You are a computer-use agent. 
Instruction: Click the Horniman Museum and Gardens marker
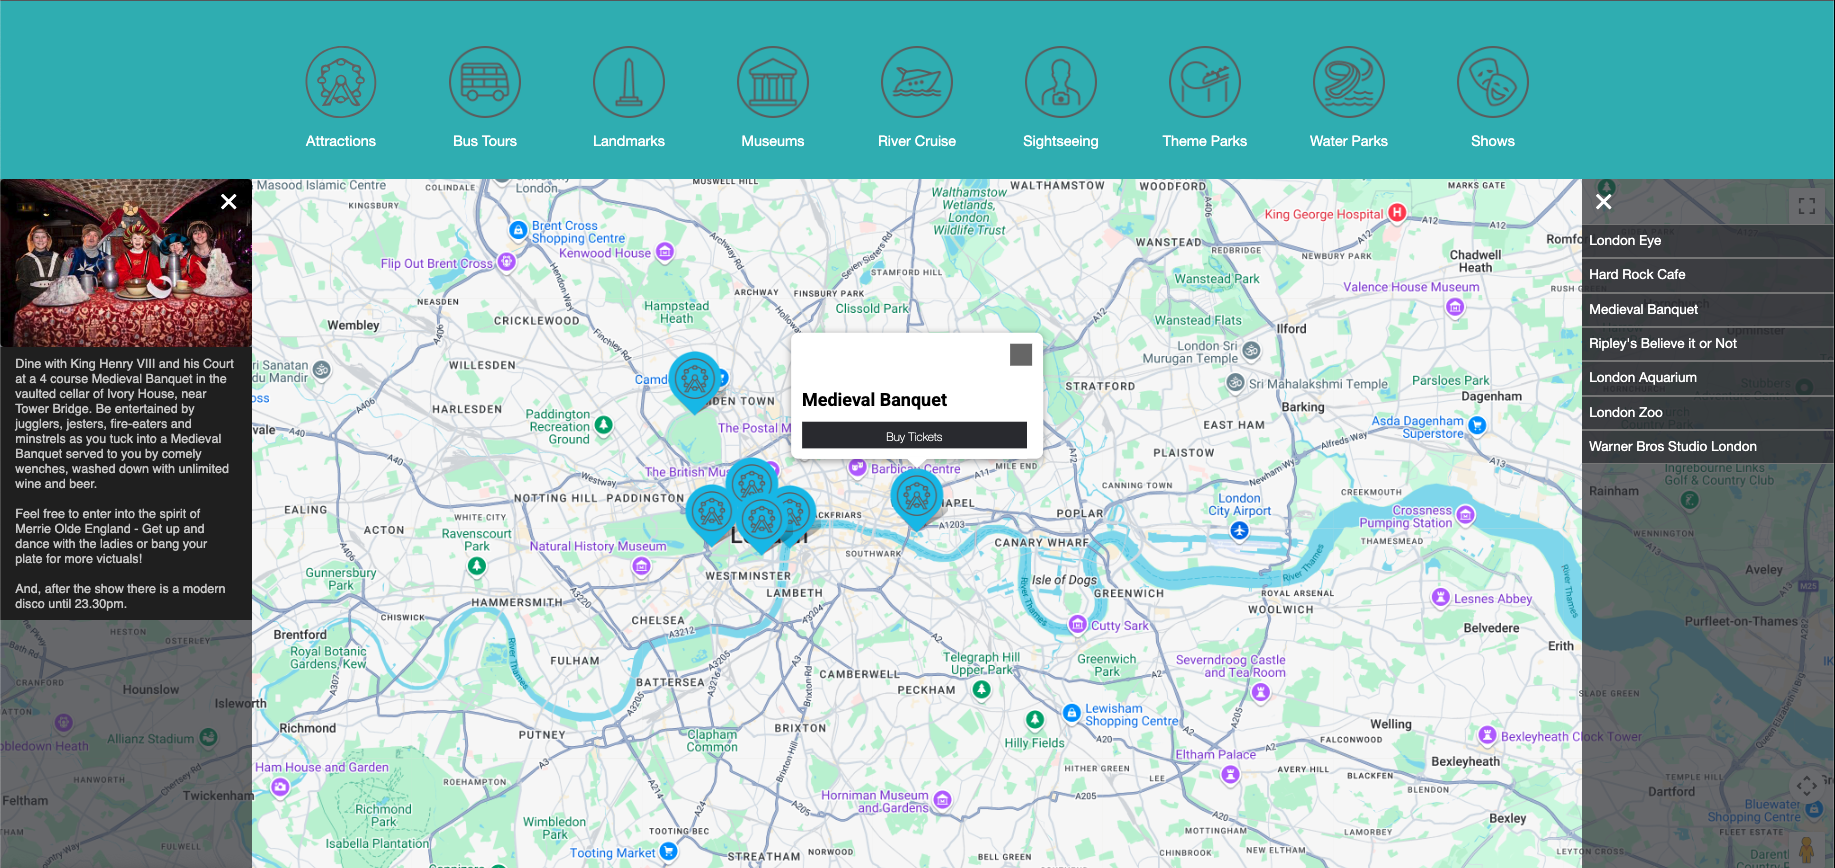(942, 800)
